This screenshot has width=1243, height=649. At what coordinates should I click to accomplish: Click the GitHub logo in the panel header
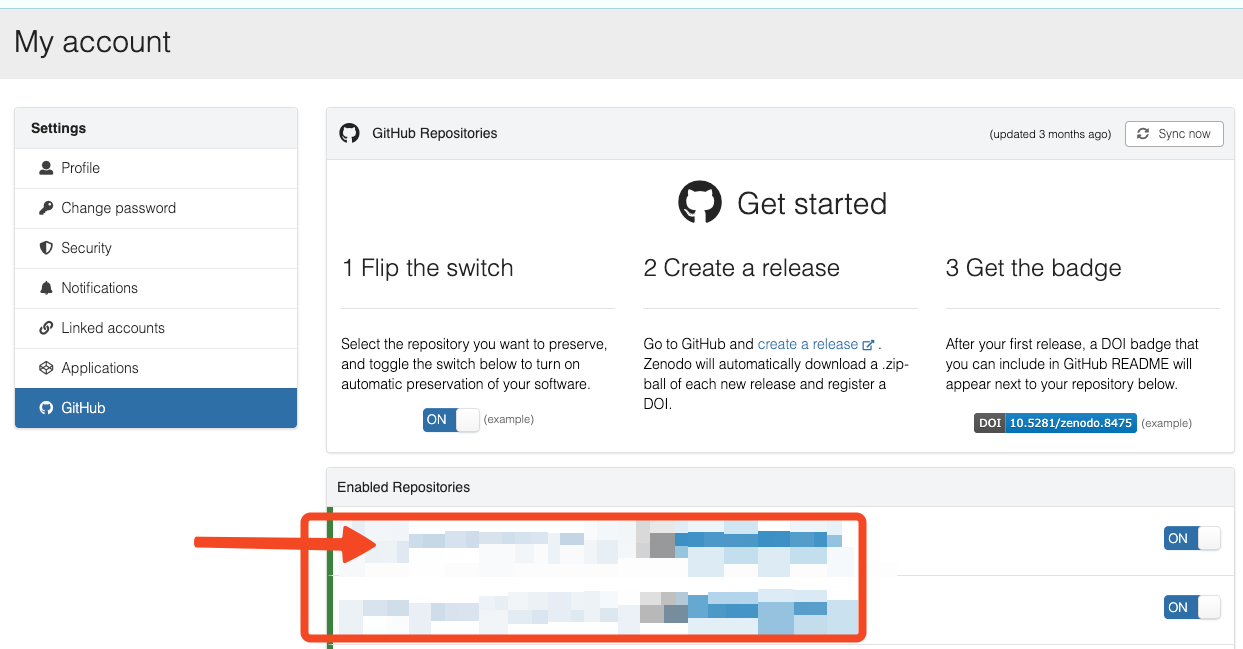pyautogui.click(x=349, y=133)
